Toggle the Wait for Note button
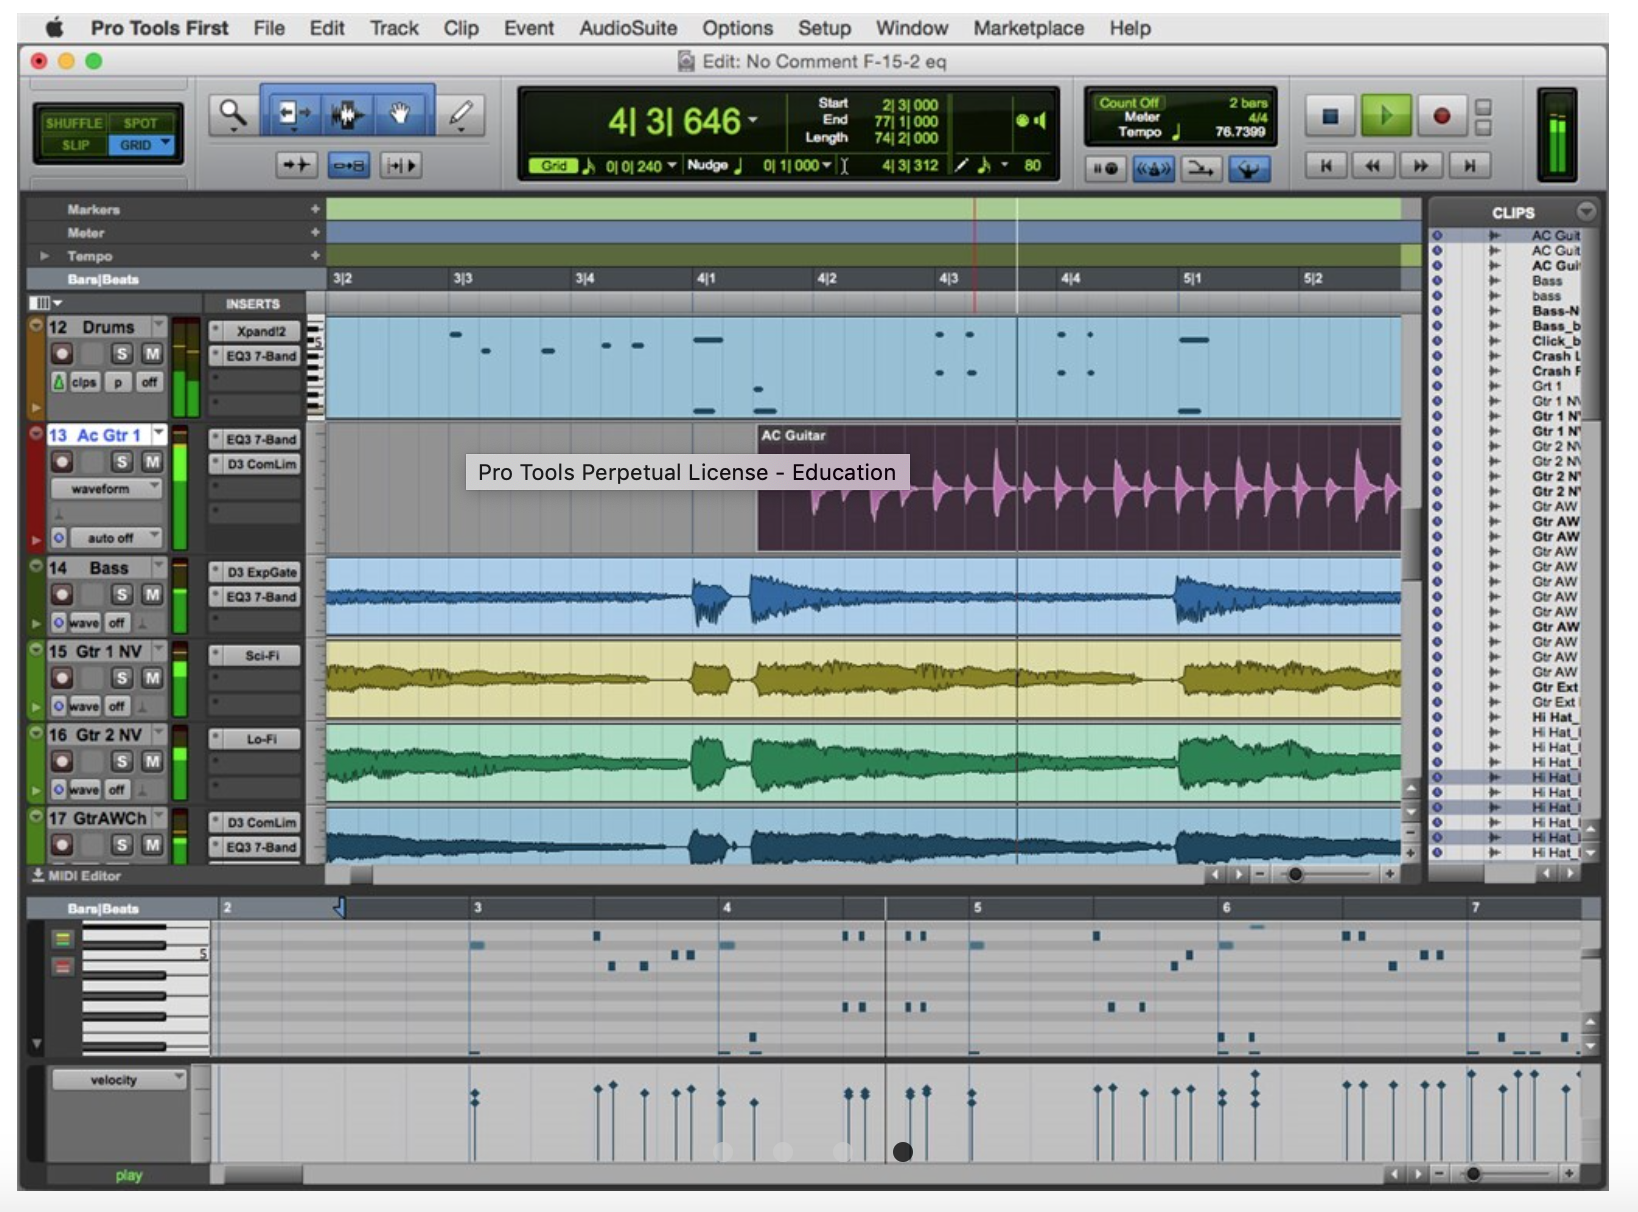 coord(1105,170)
